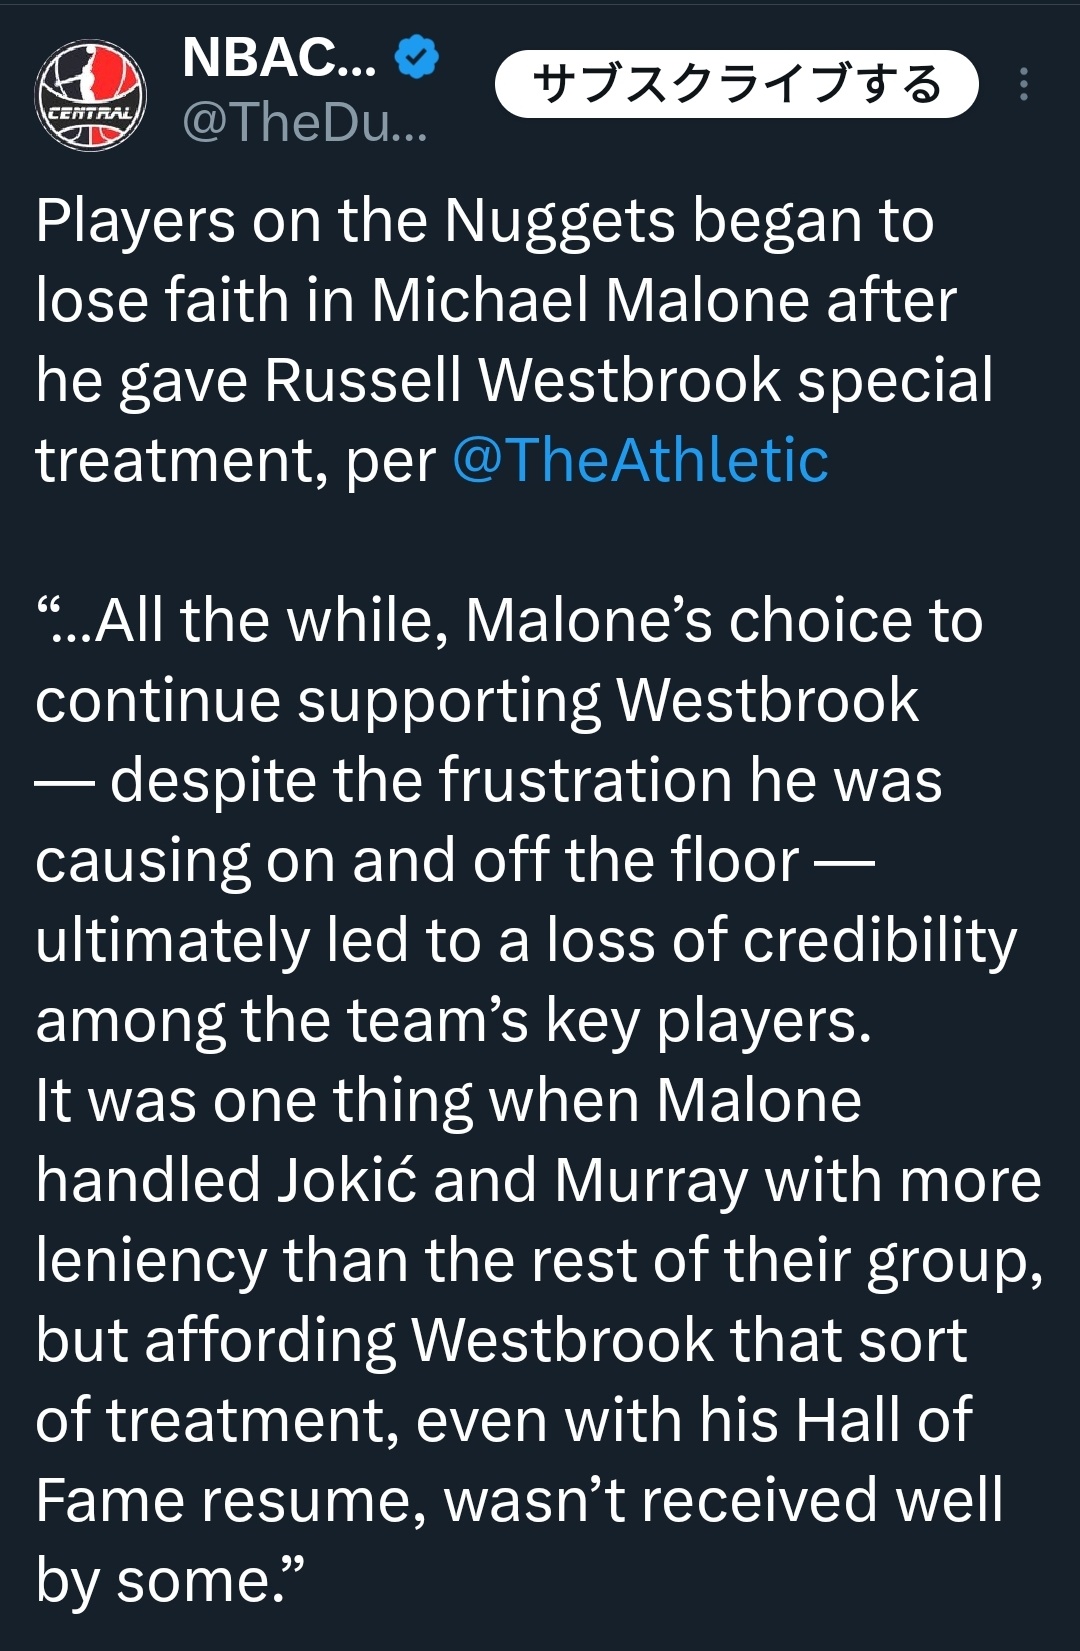Open the NBACentral profile avatar
Screen dimensions: 1080x1651
coord(91,96)
